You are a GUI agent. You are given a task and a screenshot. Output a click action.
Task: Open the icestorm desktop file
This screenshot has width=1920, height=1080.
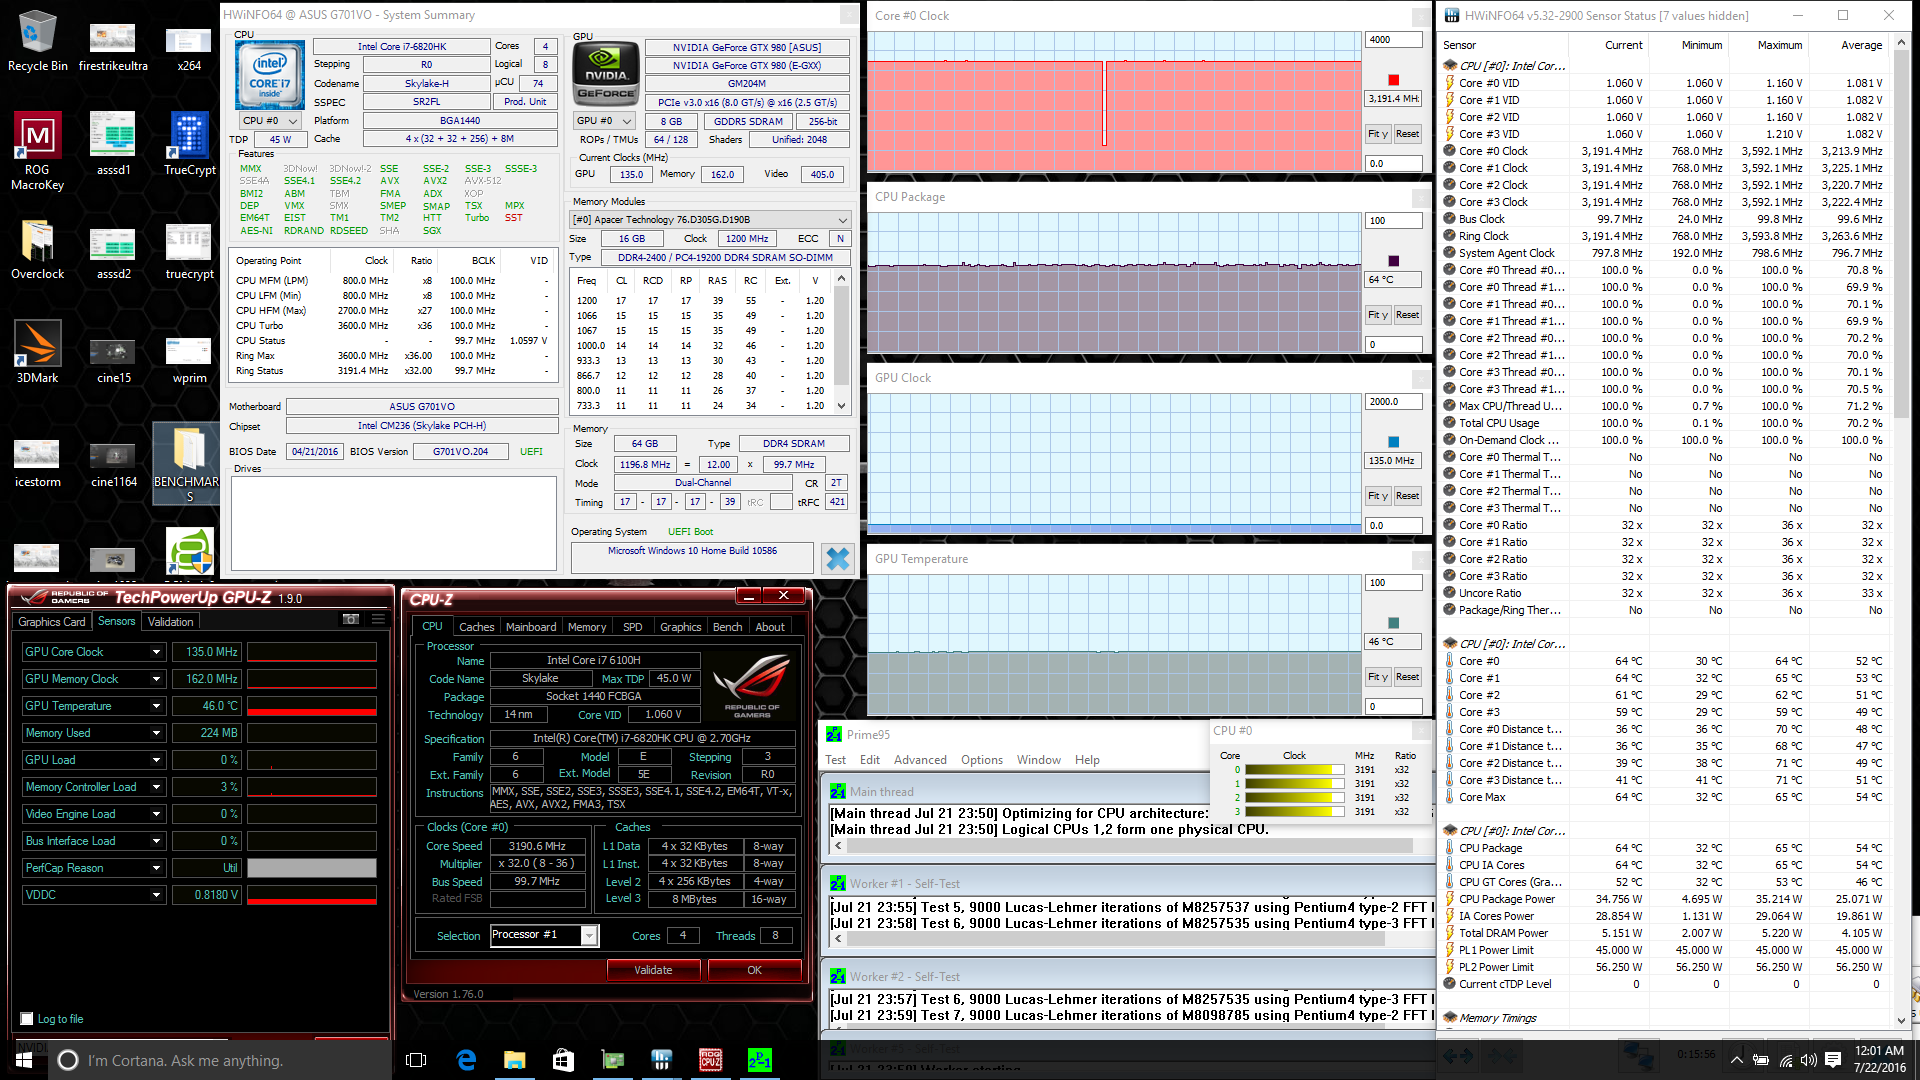37,464
